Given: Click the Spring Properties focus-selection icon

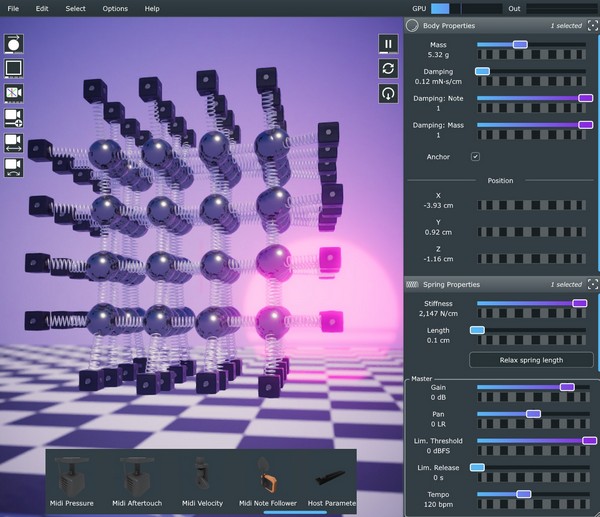Looking at the screenshot, I should tap(592, 285).
